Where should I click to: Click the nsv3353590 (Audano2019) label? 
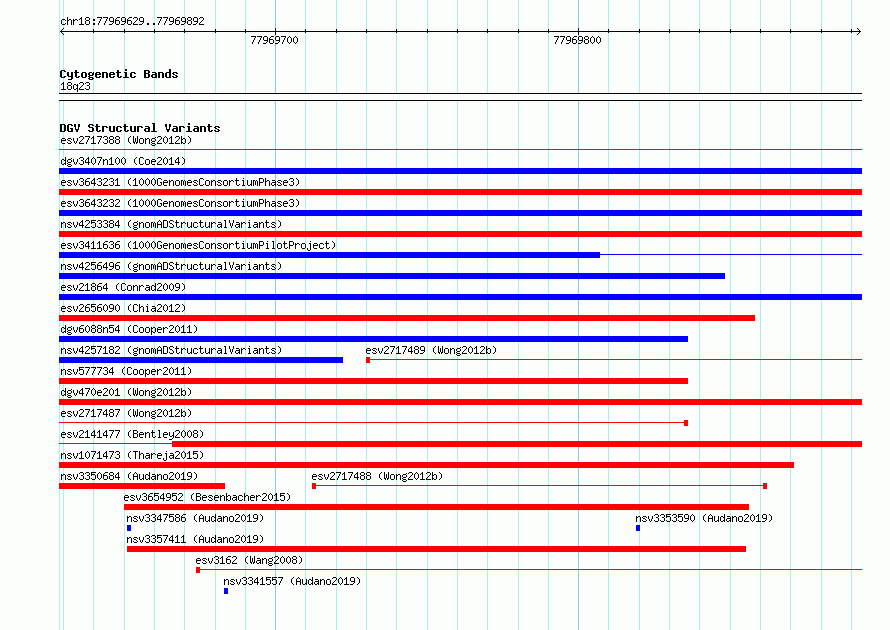pos(704,518)
